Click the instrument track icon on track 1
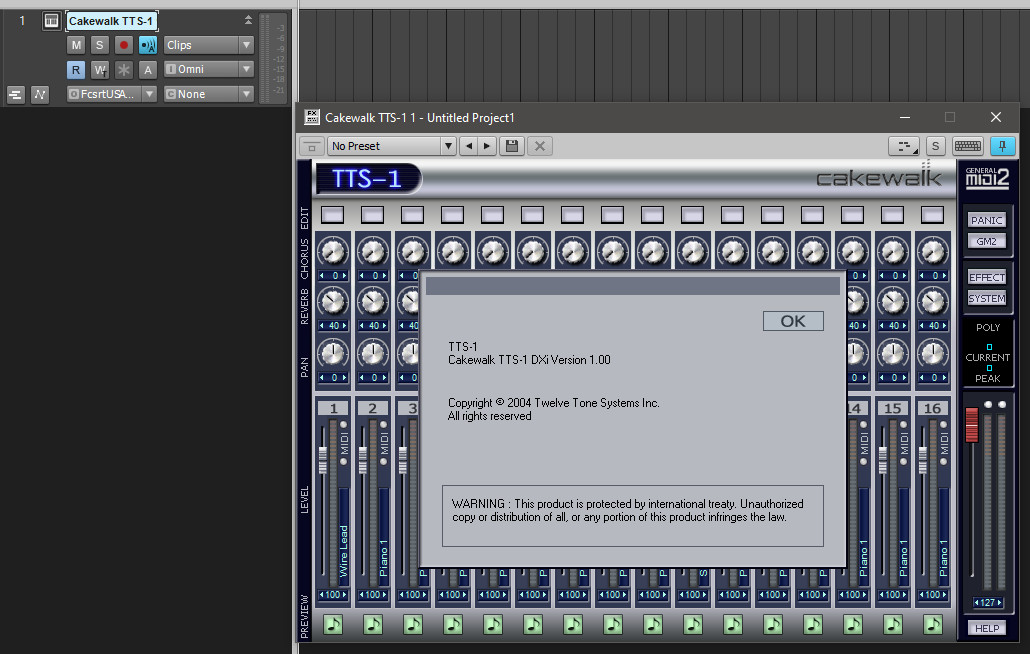The width and height of the screenshot is (1030, 654). [51, 21]
